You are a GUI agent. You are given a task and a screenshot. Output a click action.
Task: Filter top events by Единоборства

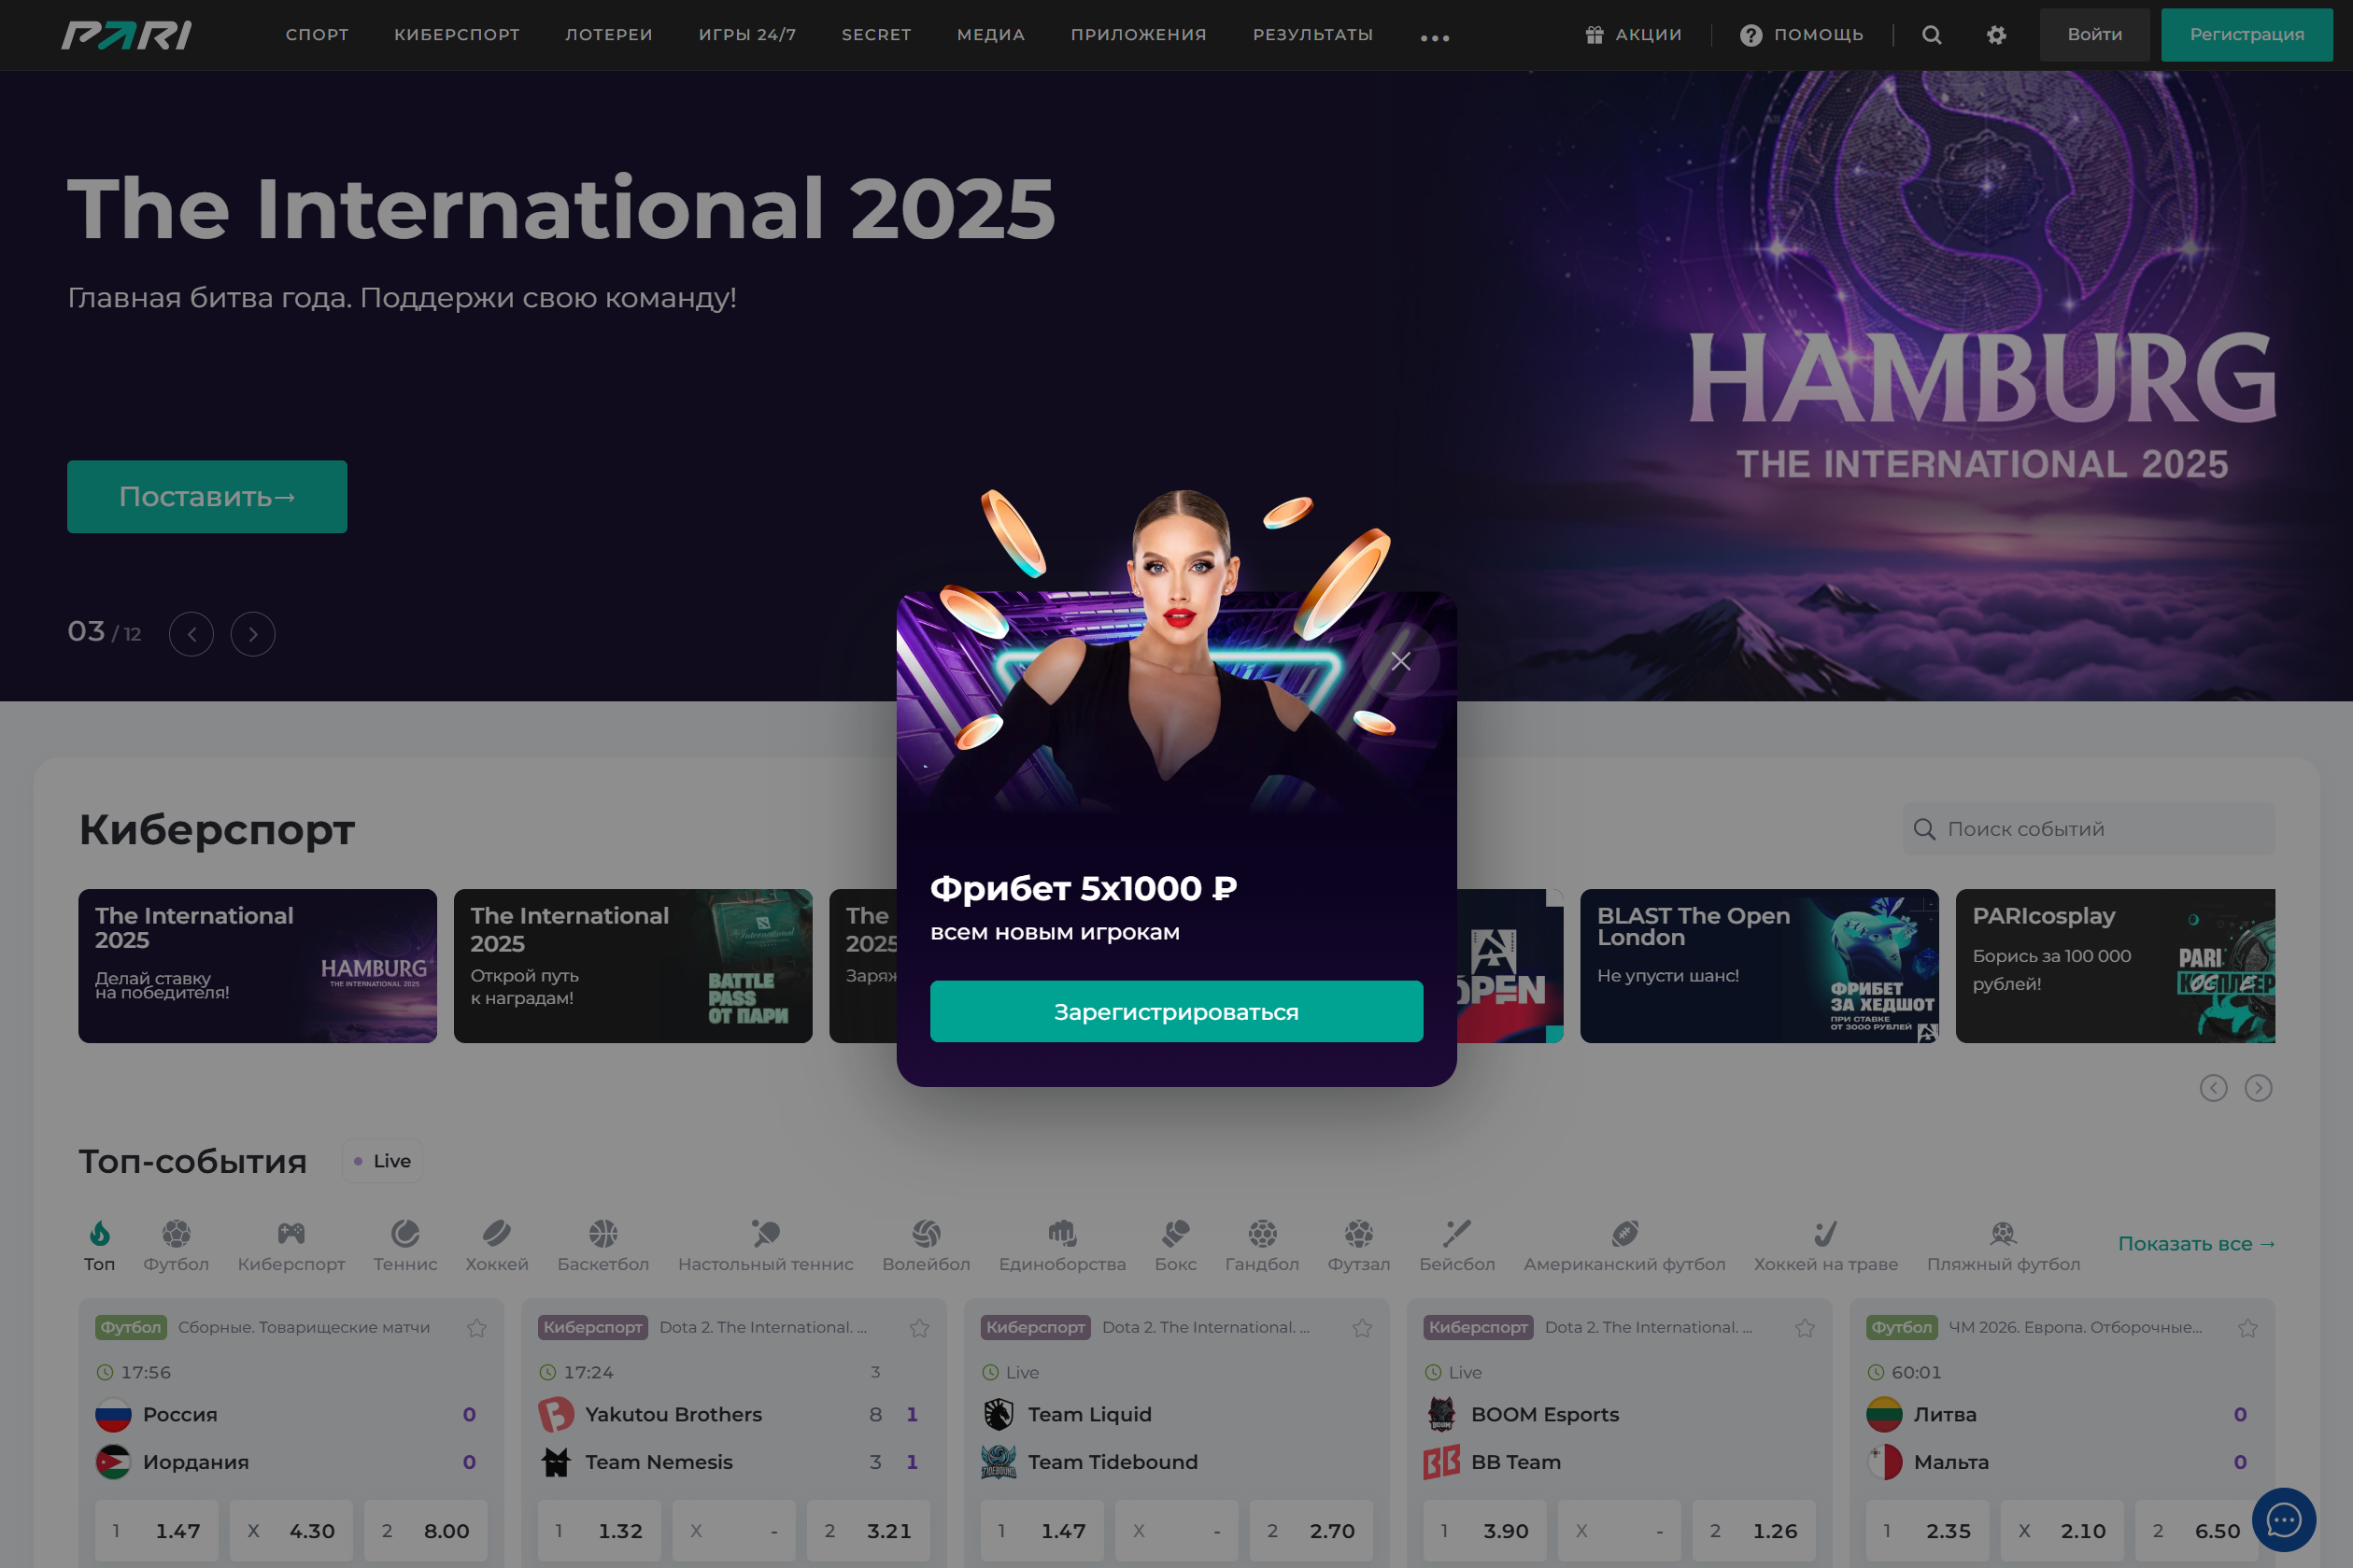click(x=1062, y=1245)
